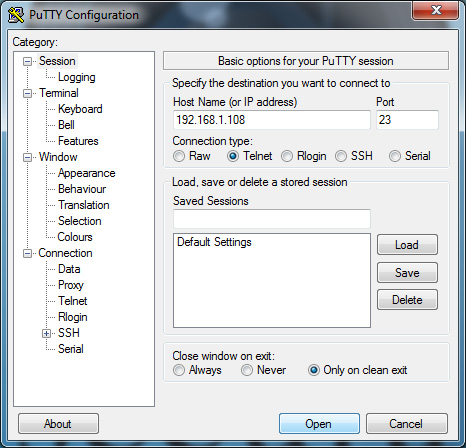The image size is (466, 448).
Task: Click the About button
Action: 58,424
